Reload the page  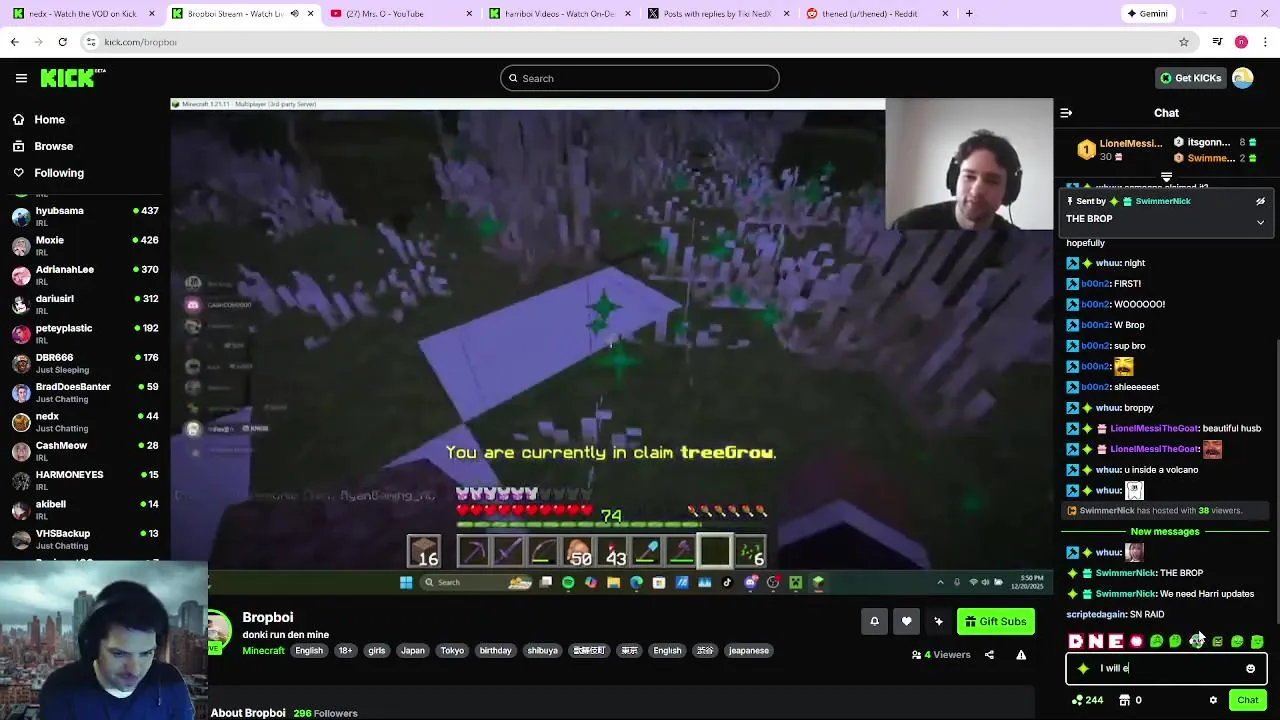pos(62,42)
